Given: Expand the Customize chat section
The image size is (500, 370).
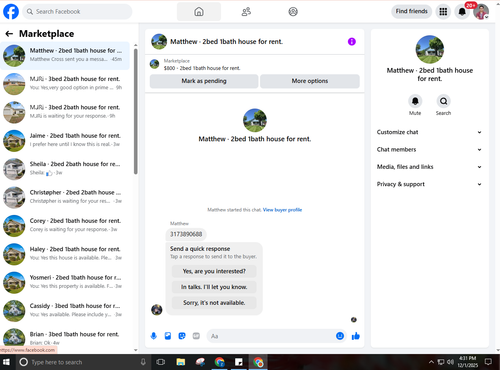Looking at the screenshot, I should point(429,132).
